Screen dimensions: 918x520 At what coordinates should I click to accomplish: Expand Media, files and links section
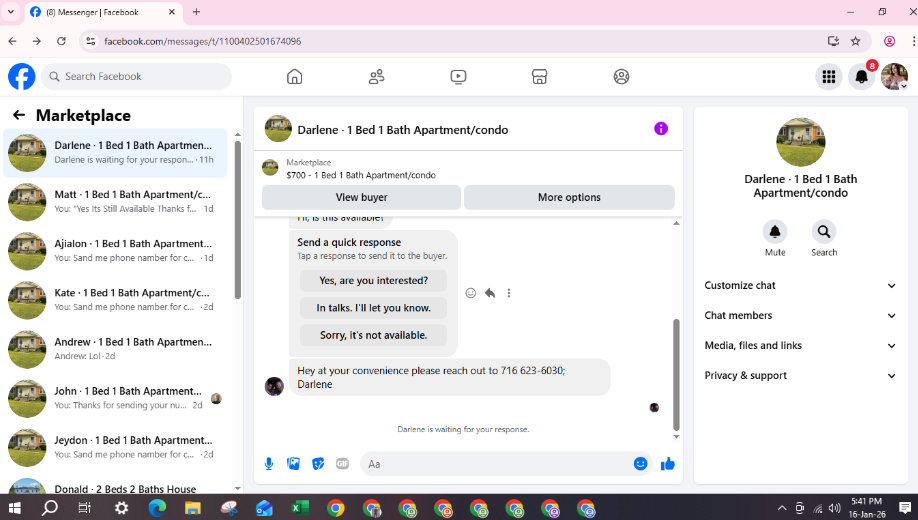coord(800,345)
